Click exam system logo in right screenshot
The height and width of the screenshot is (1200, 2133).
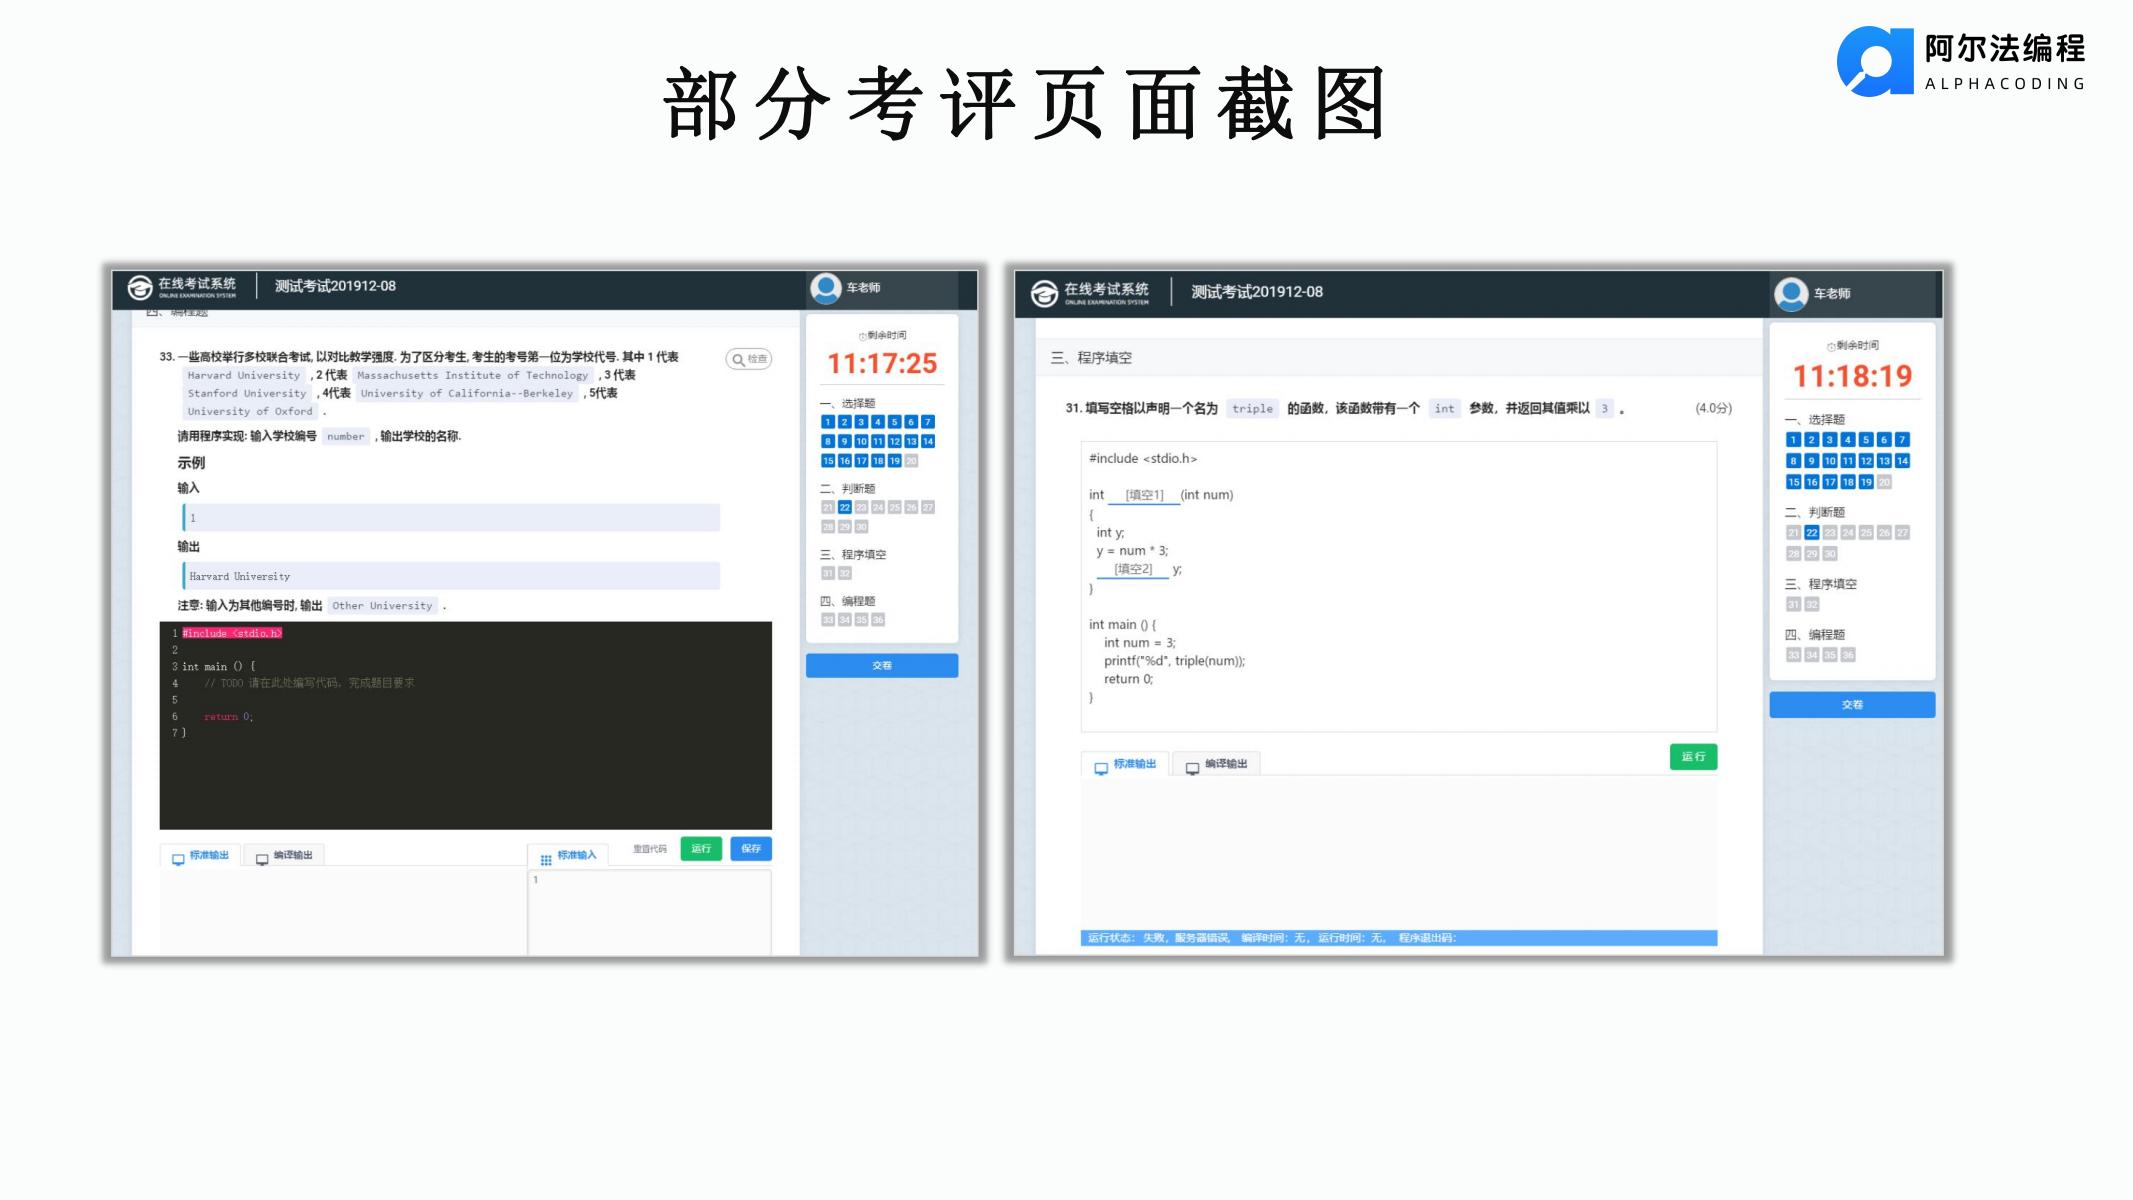pos(1090,292)
